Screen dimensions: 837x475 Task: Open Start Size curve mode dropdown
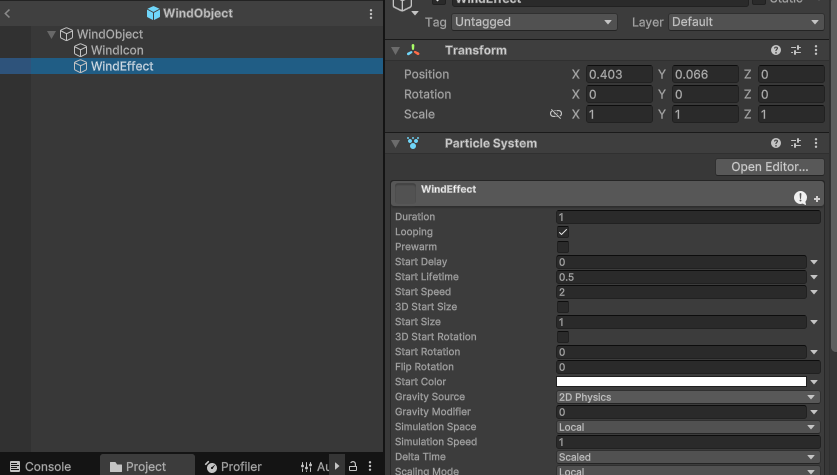(x=814, y=322)
